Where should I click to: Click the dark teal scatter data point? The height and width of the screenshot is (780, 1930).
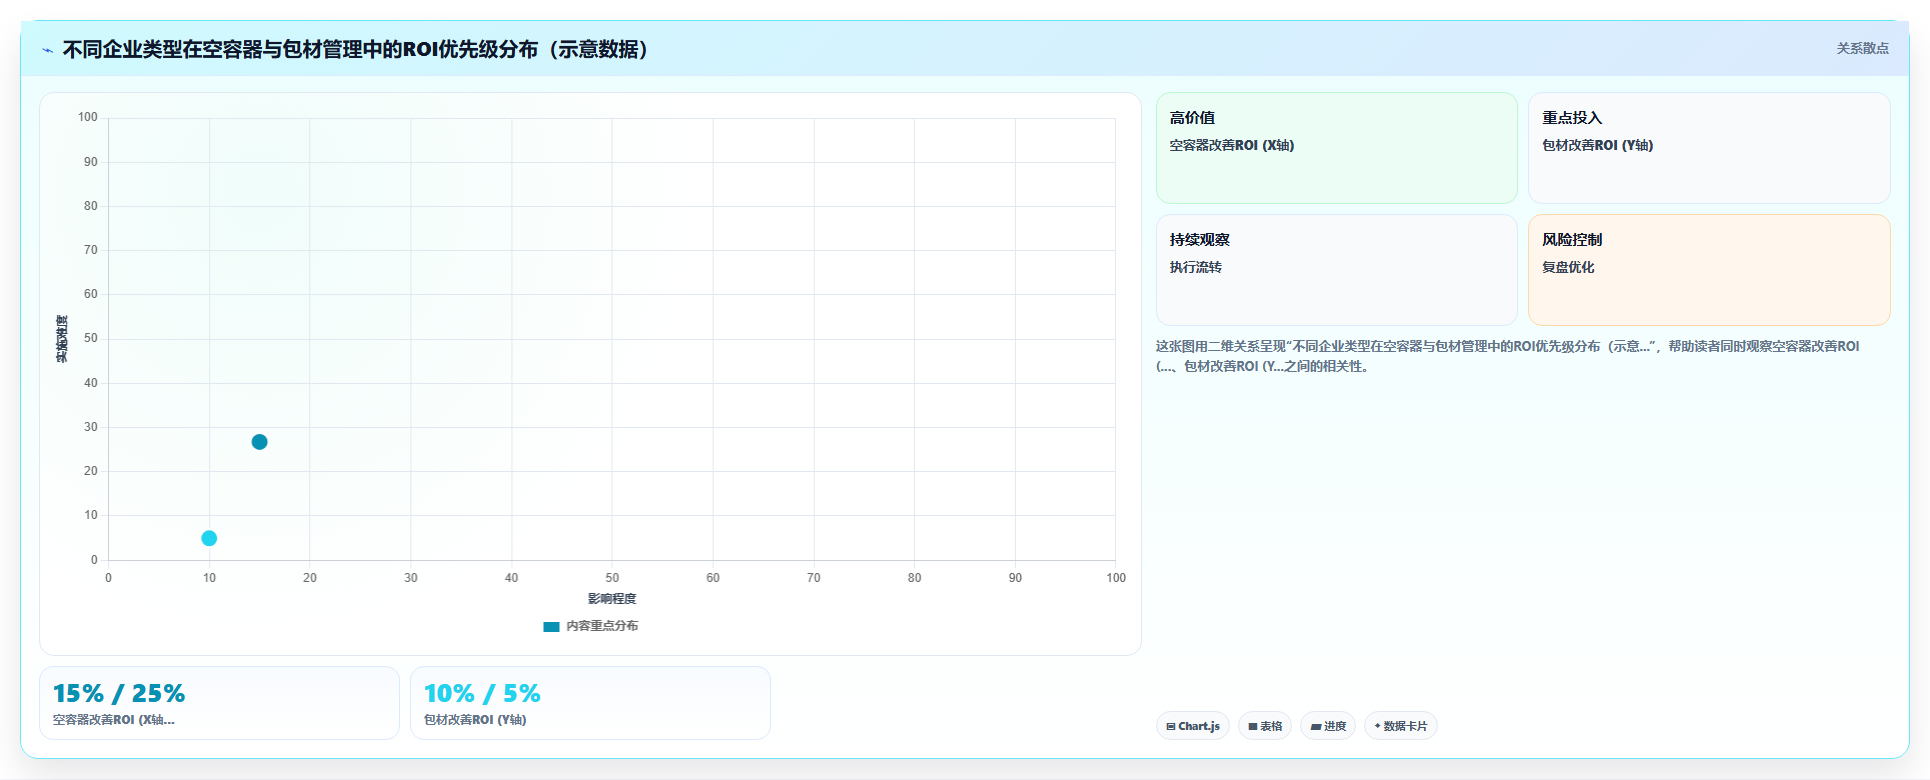260,442
